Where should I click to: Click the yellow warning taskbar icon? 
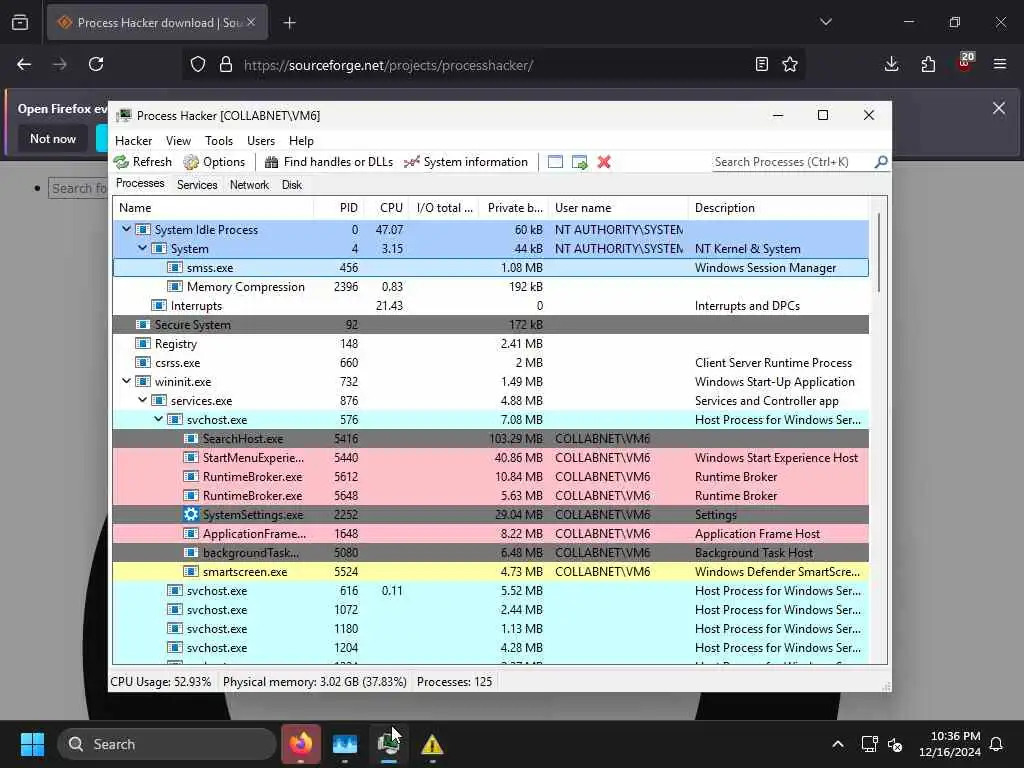(432, 744)
